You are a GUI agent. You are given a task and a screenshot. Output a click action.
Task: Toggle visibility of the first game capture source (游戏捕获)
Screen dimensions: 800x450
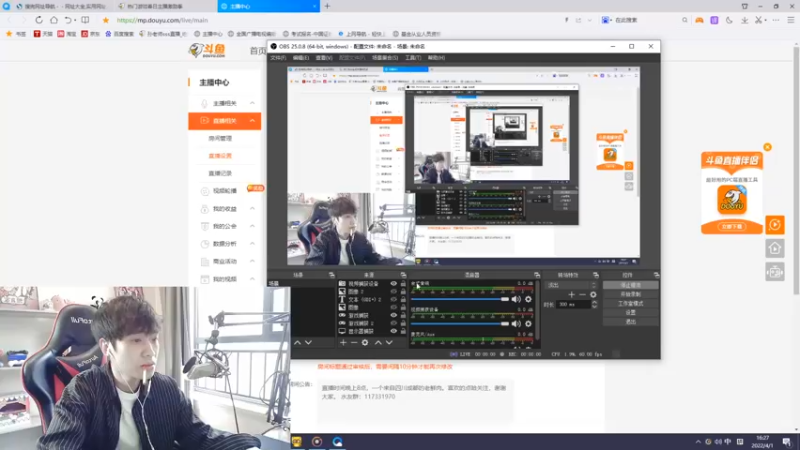[393, 315]
